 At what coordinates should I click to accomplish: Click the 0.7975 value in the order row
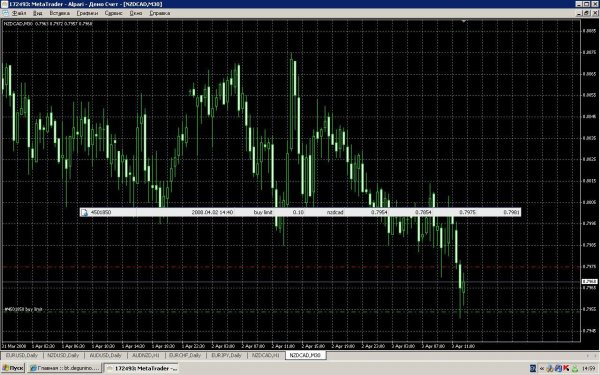[x=467, y=212]
